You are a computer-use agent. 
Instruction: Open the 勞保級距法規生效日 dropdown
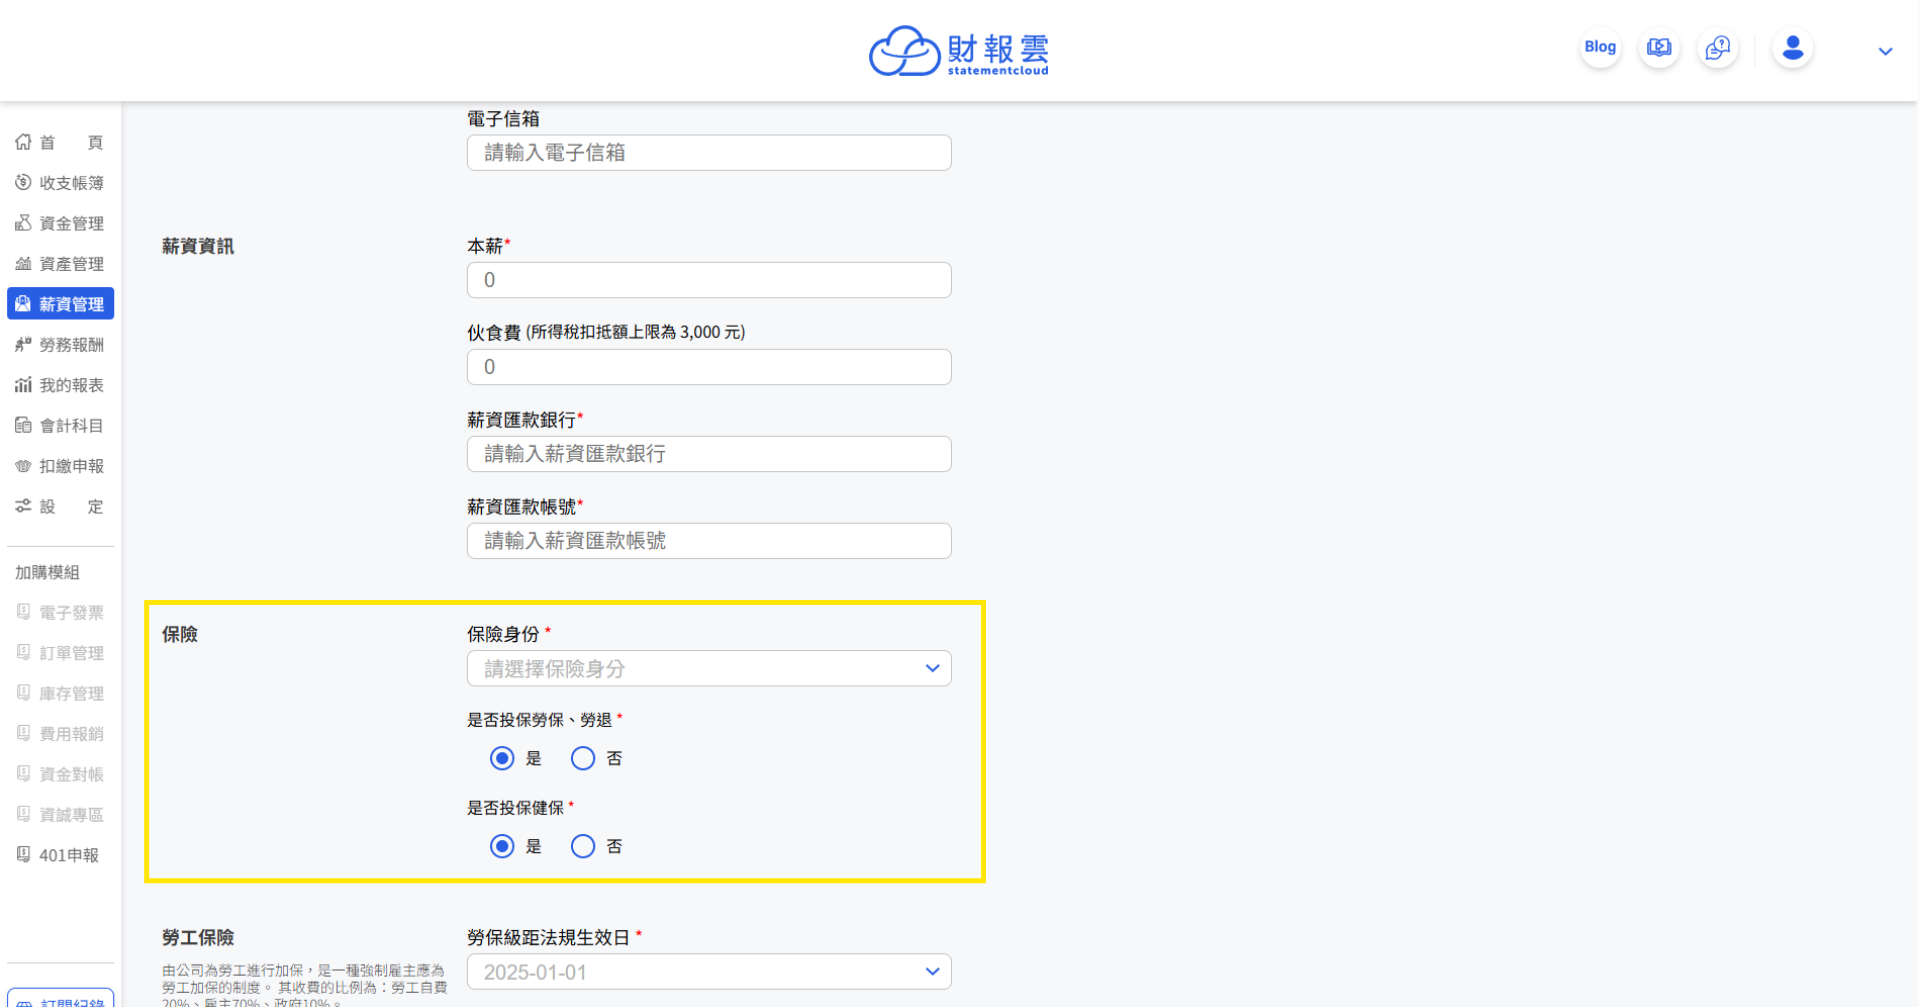[x=709, y=972]
